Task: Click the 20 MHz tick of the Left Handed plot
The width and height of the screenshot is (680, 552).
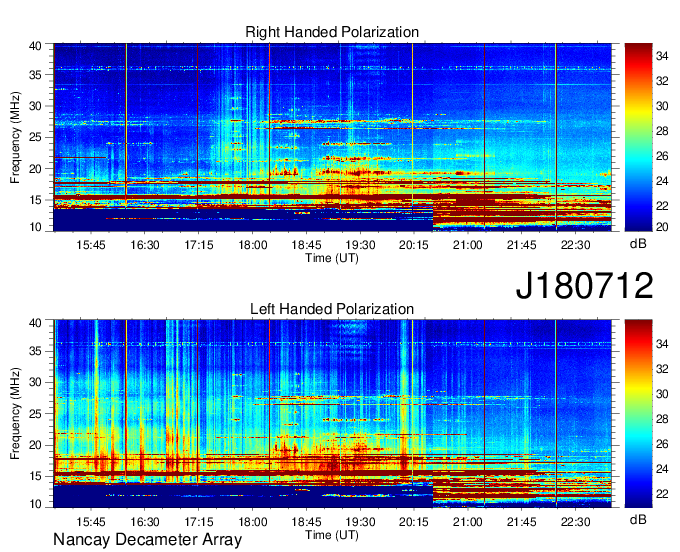Action: 35,445
